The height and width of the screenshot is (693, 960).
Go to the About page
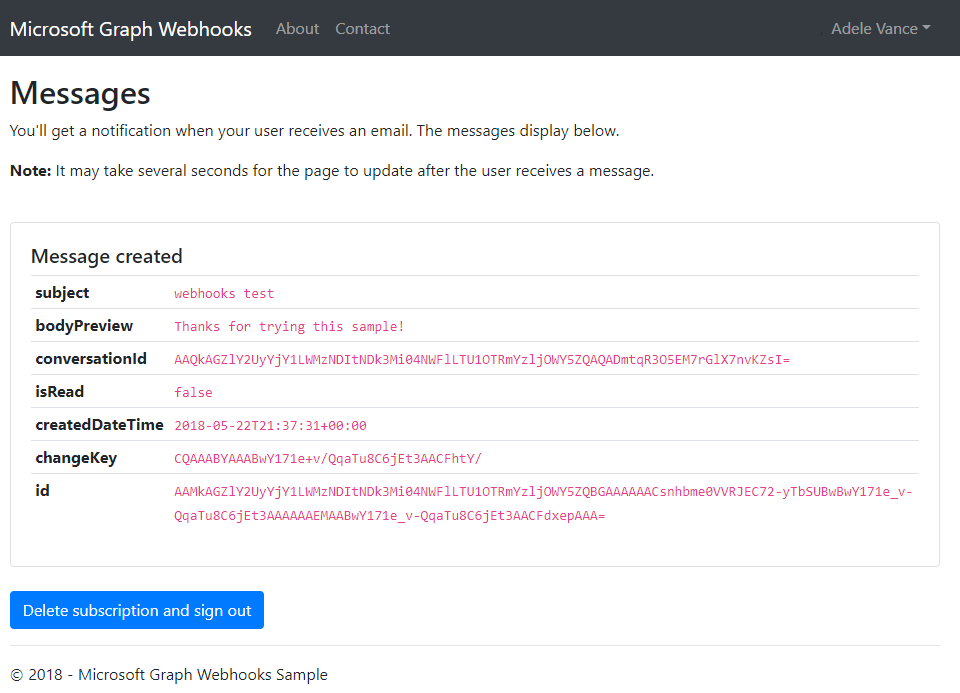tap(297, 29)
